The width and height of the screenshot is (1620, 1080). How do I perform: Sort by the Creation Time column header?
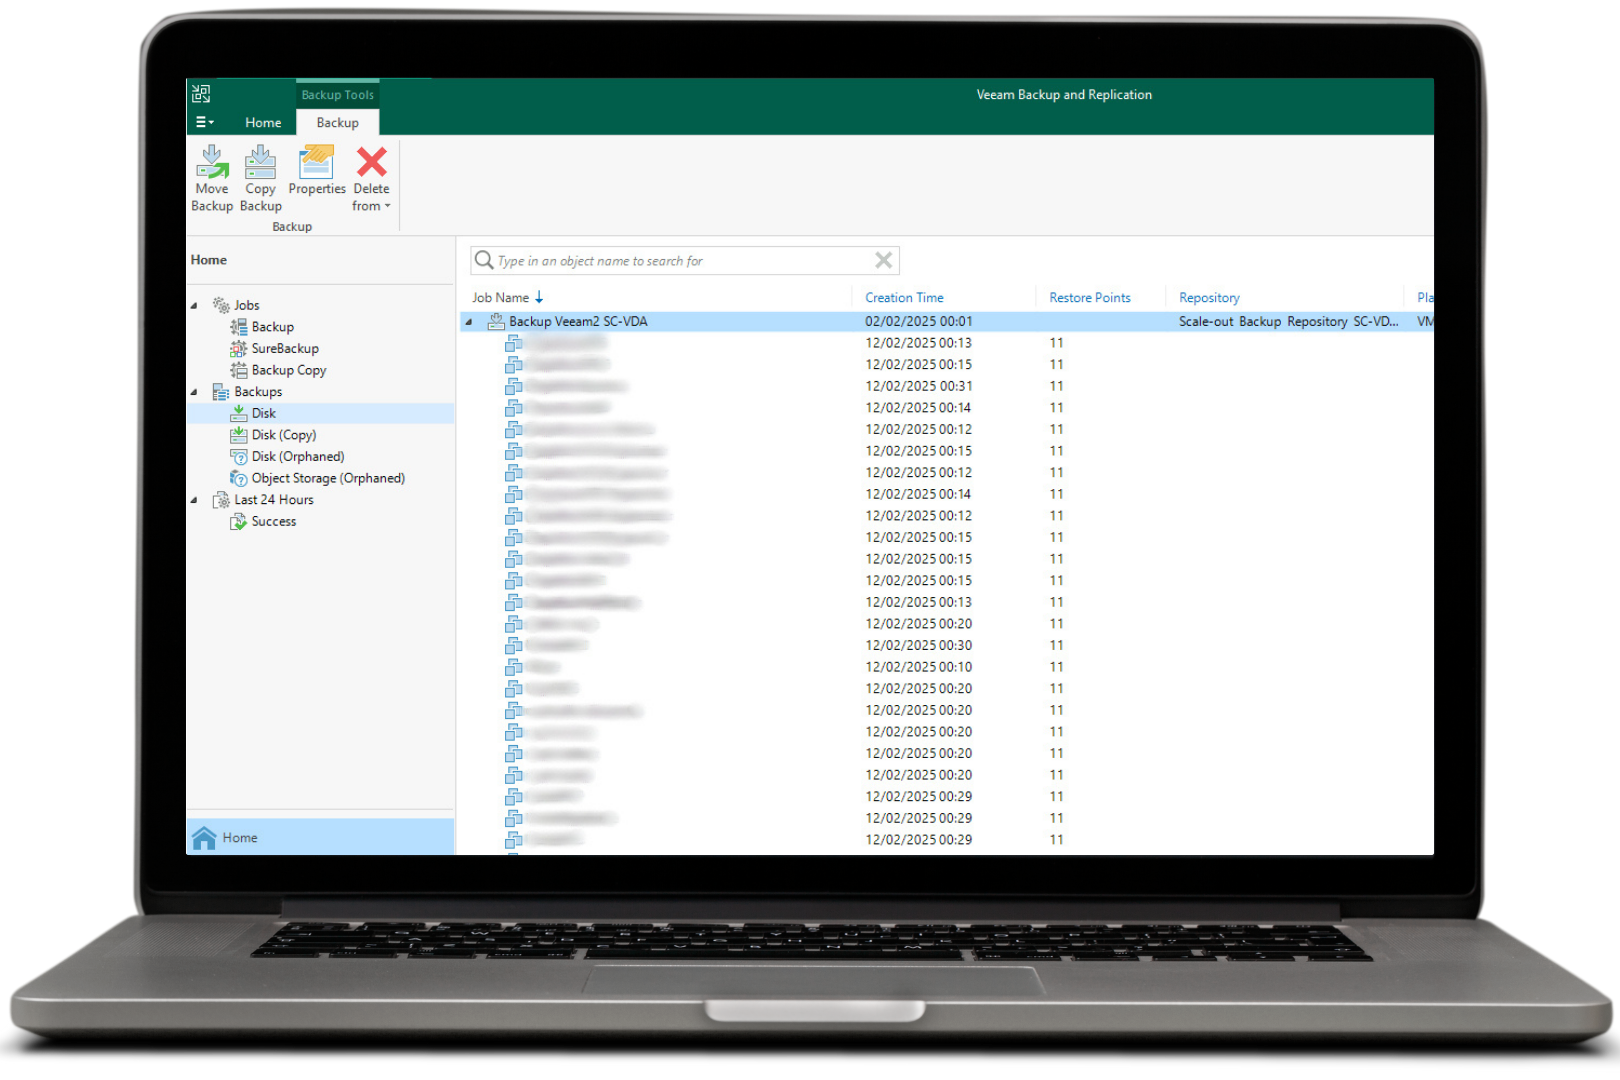(x=904, y=298)
